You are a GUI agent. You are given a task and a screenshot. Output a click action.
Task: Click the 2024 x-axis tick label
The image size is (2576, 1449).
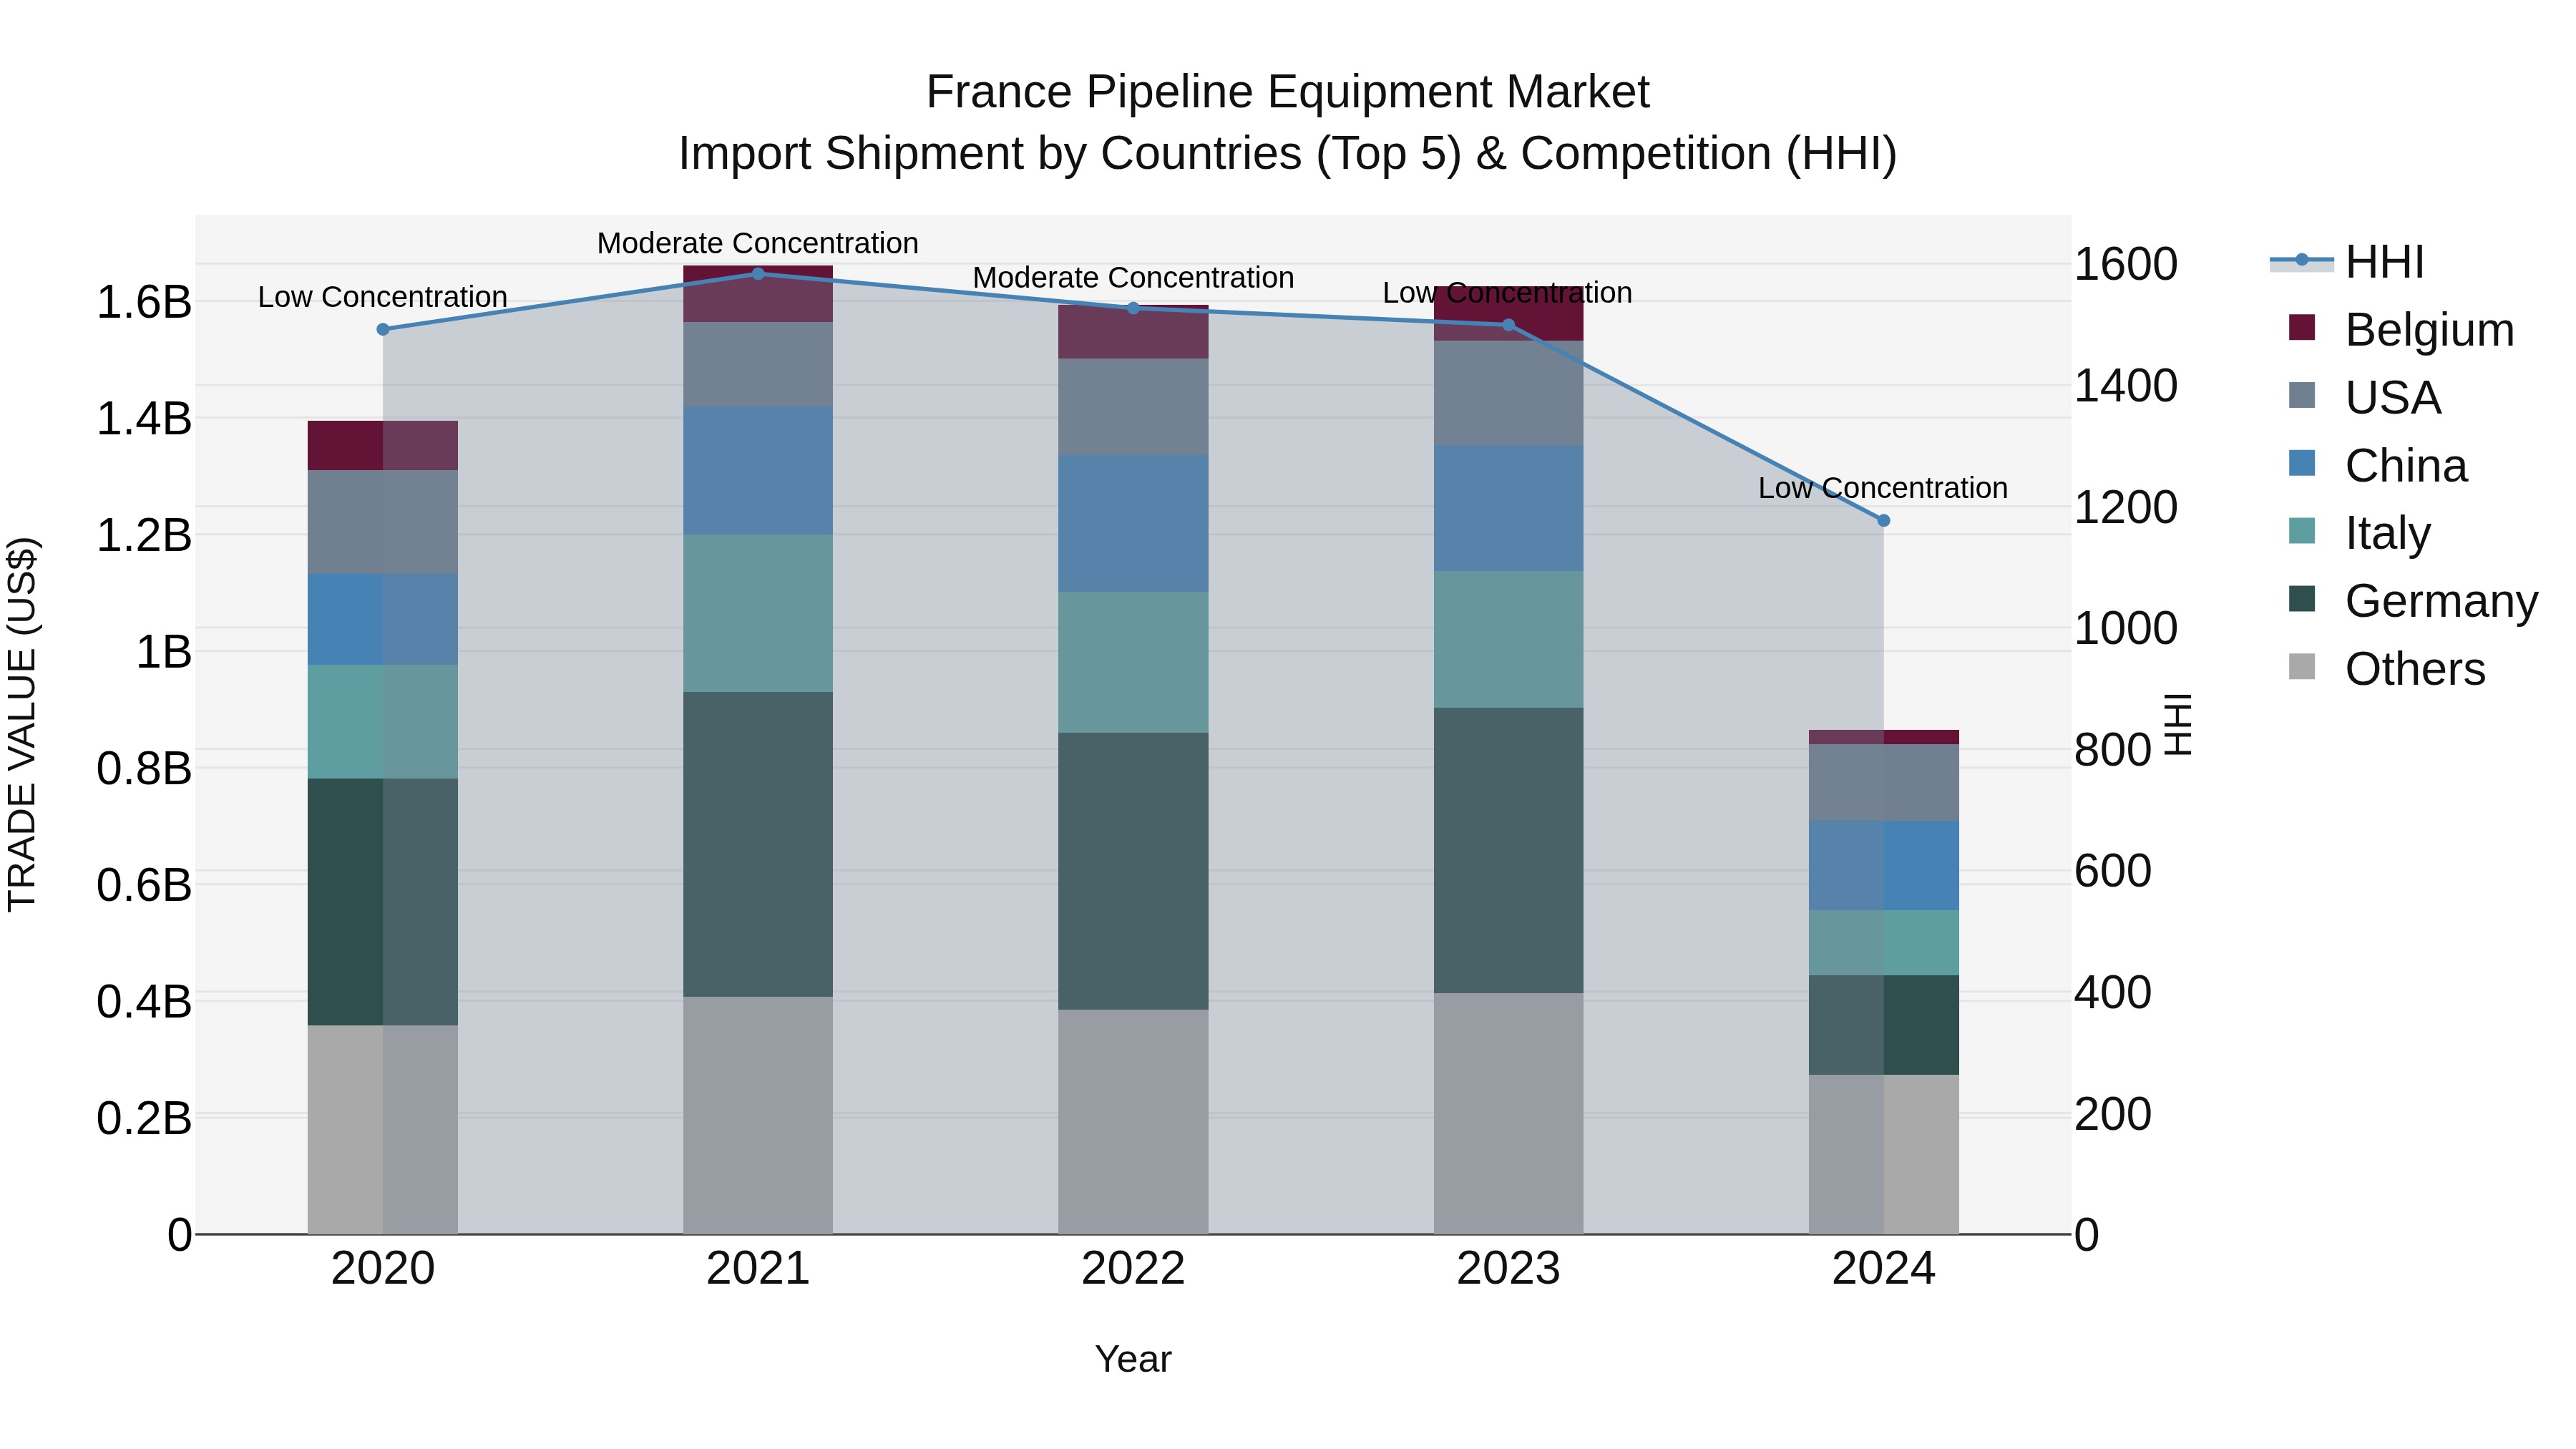click(x=1884, y=1269)
